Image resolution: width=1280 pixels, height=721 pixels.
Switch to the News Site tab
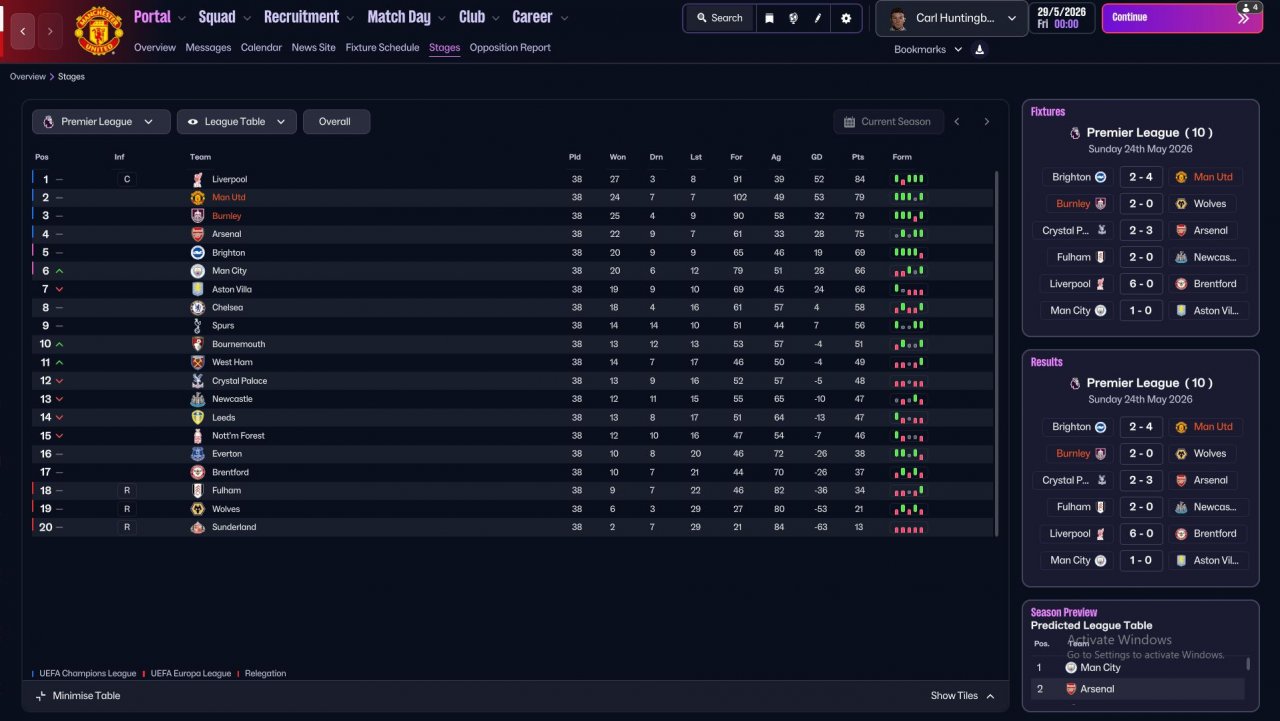314,48
